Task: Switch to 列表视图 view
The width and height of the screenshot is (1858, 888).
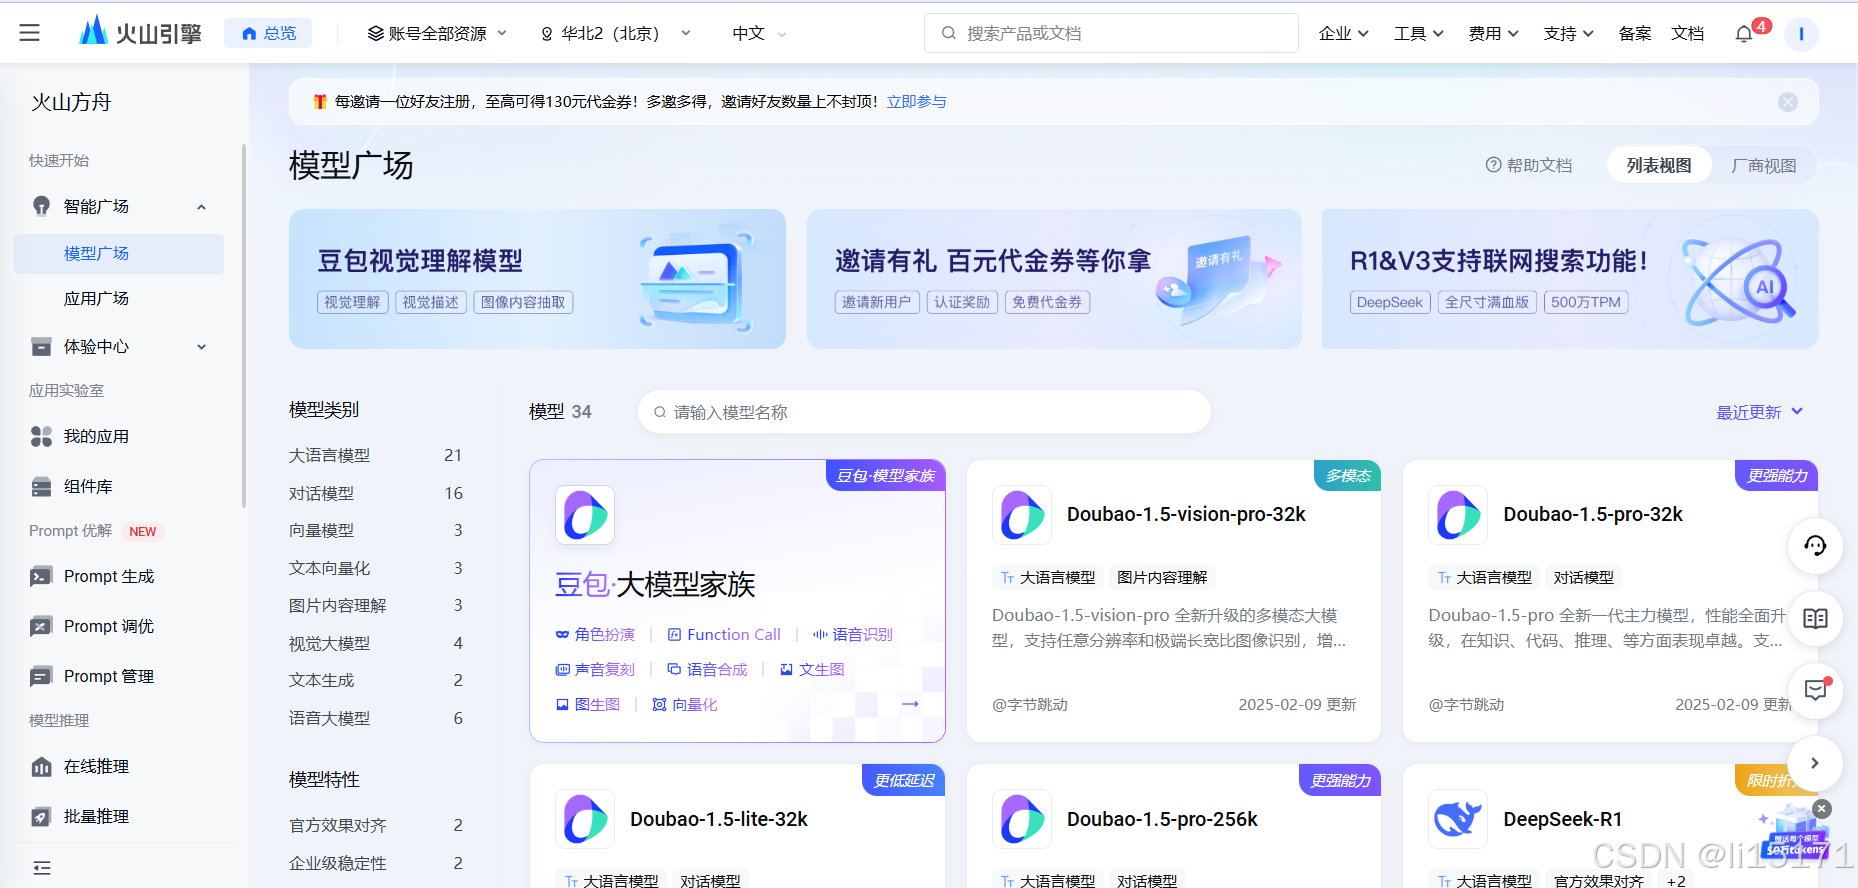Action: coord(1659,165)
